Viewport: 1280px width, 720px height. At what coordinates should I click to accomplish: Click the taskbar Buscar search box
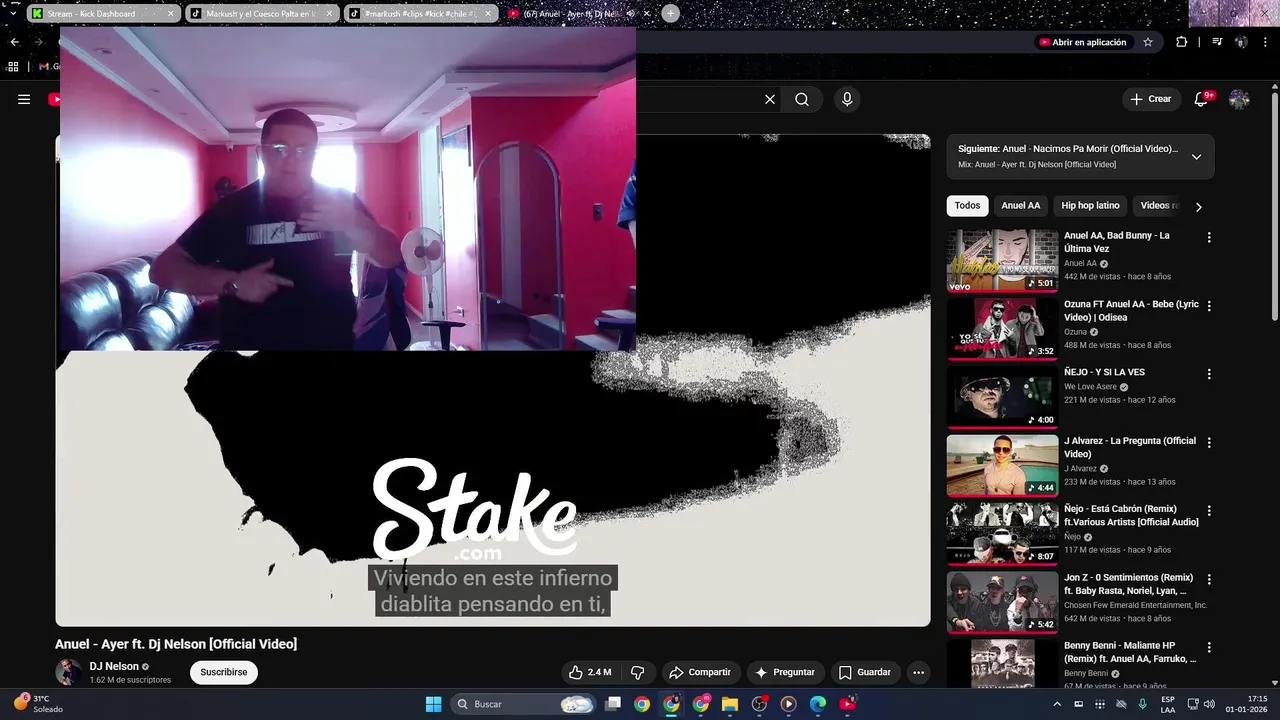pos(524,704)
